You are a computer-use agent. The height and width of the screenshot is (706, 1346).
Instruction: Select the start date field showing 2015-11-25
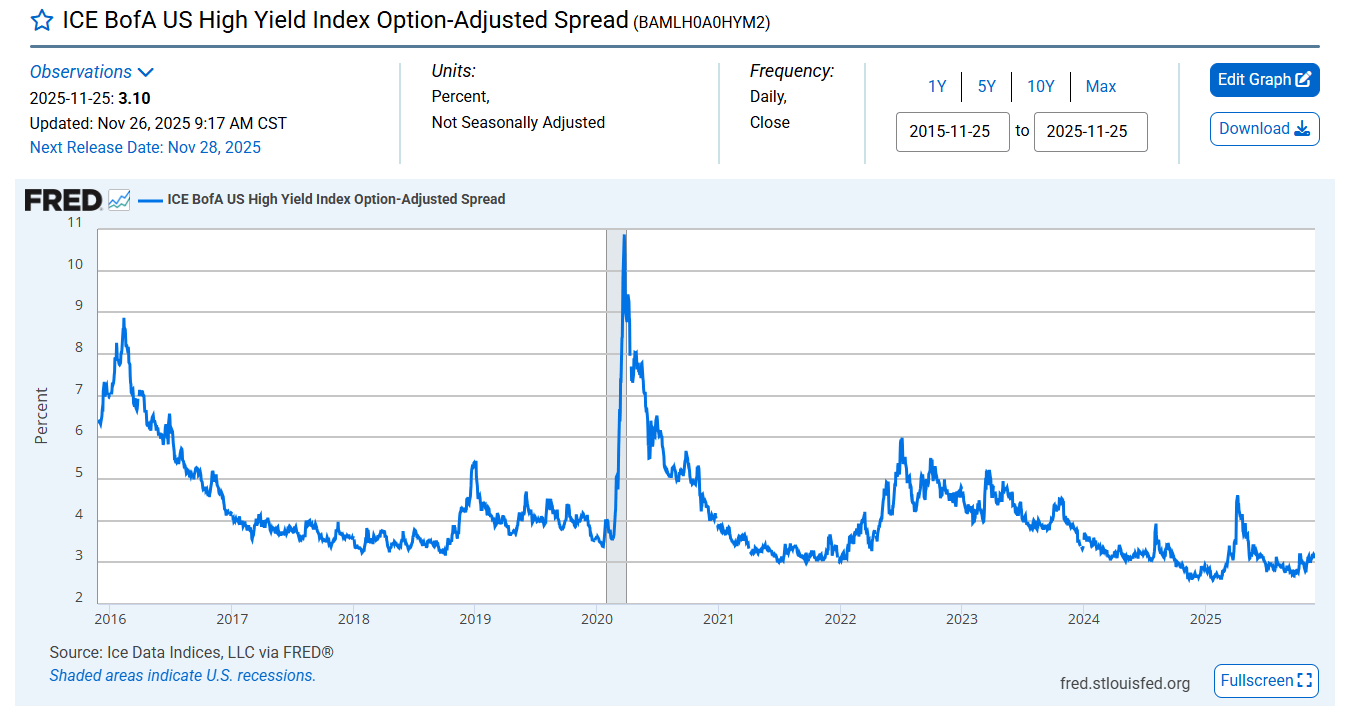click(952, 131)
